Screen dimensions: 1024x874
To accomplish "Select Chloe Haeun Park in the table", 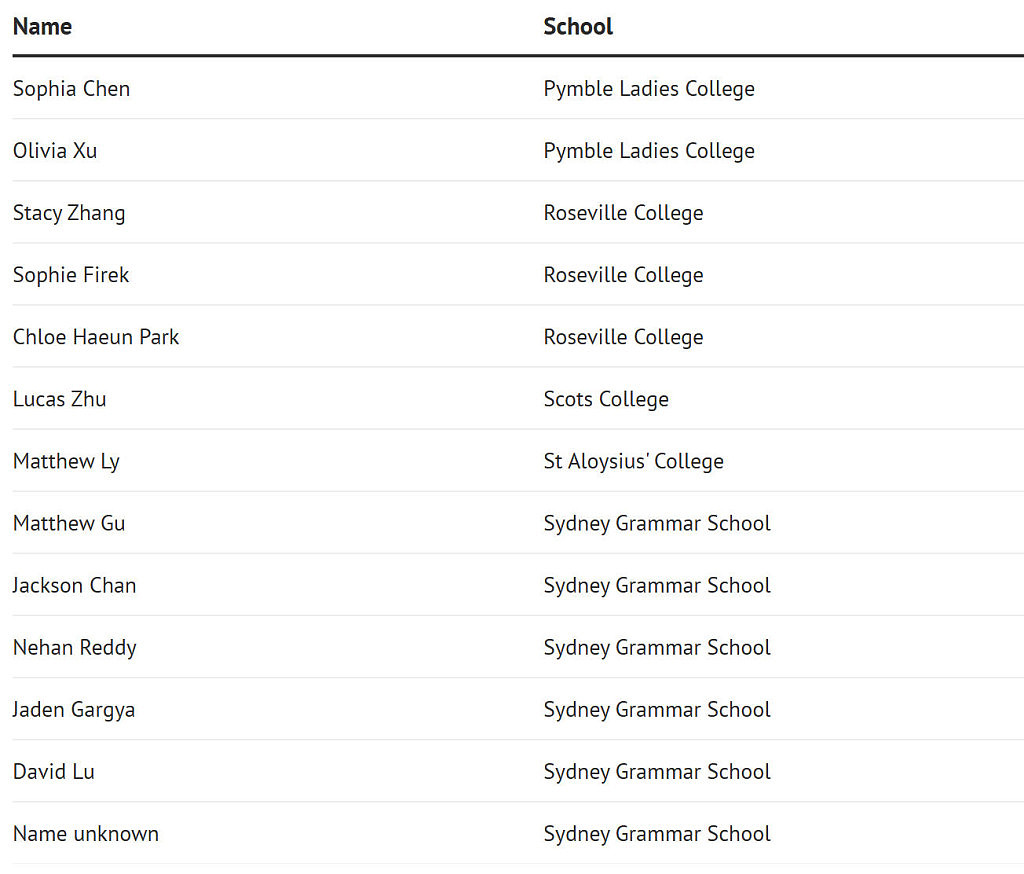I will (96, 337).
